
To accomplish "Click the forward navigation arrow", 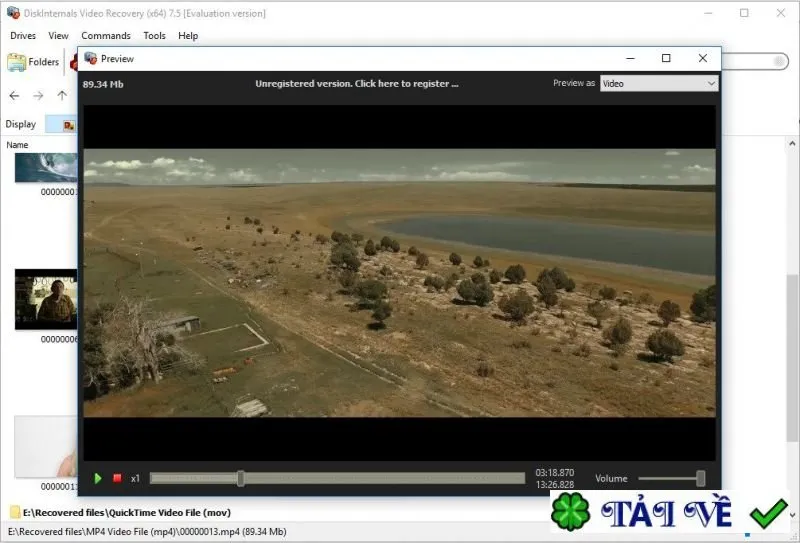I will (x=38, y=95).
